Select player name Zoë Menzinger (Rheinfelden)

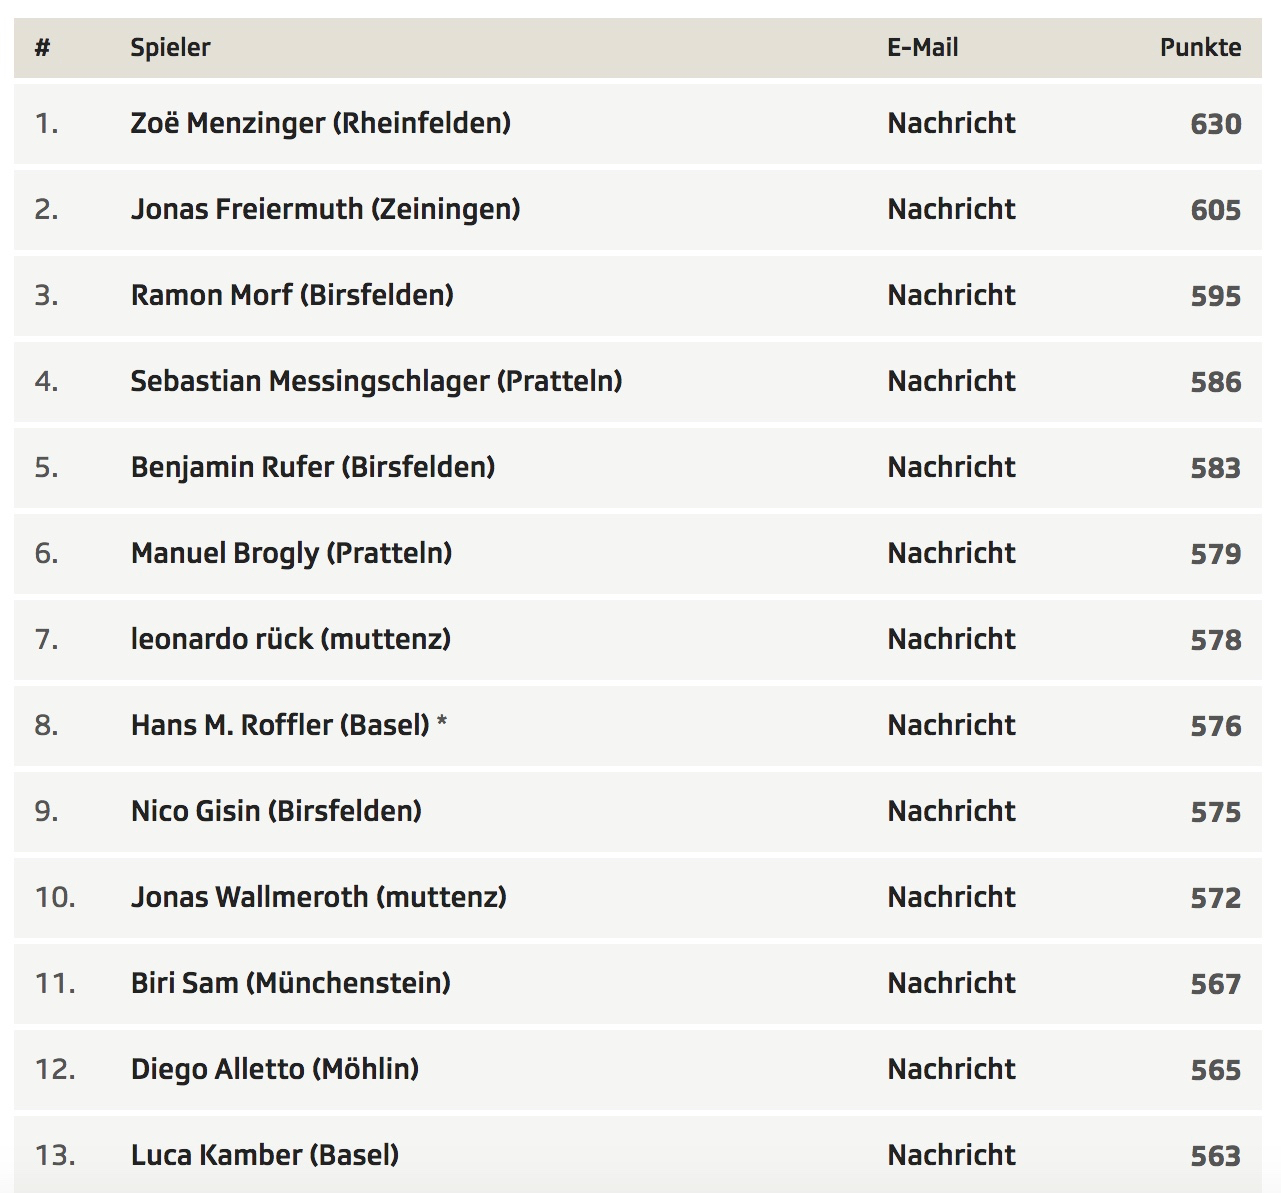point(320,123)
